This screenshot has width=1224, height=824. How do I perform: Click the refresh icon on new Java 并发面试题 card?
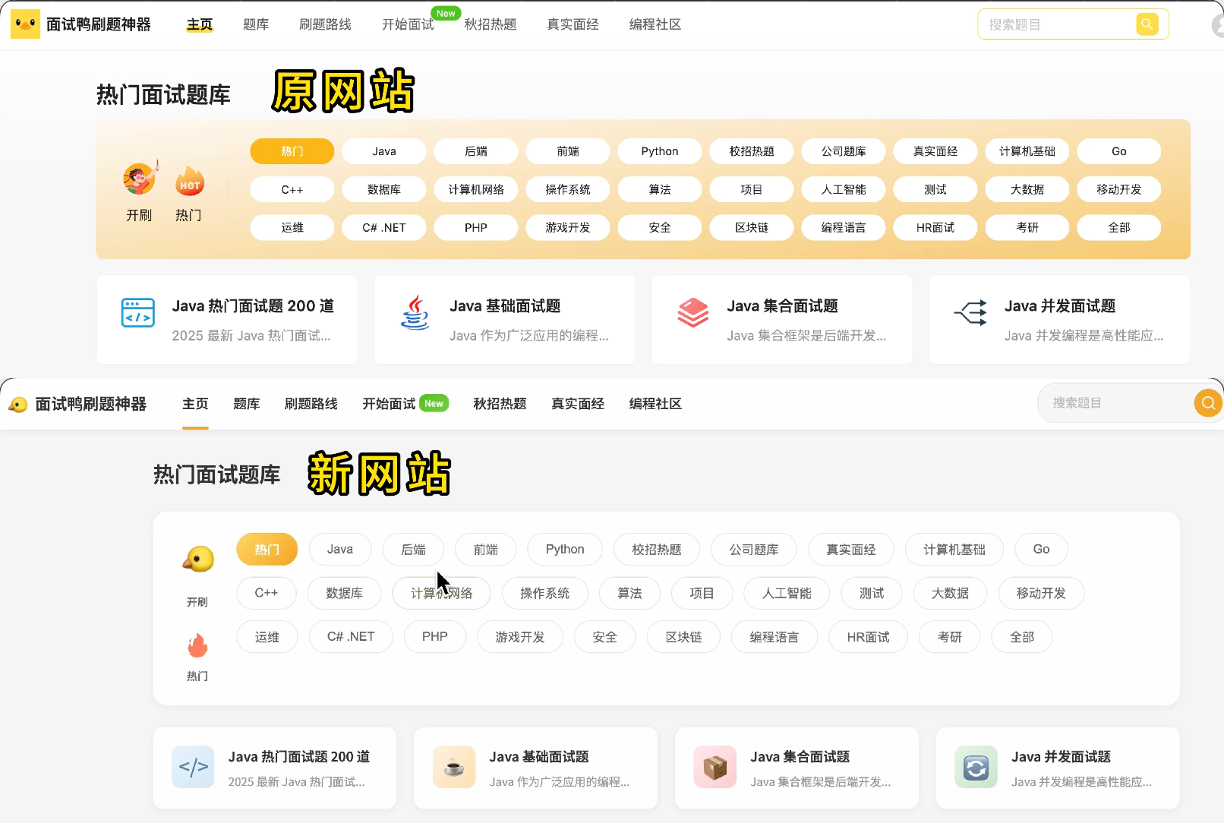click(975, 767)
